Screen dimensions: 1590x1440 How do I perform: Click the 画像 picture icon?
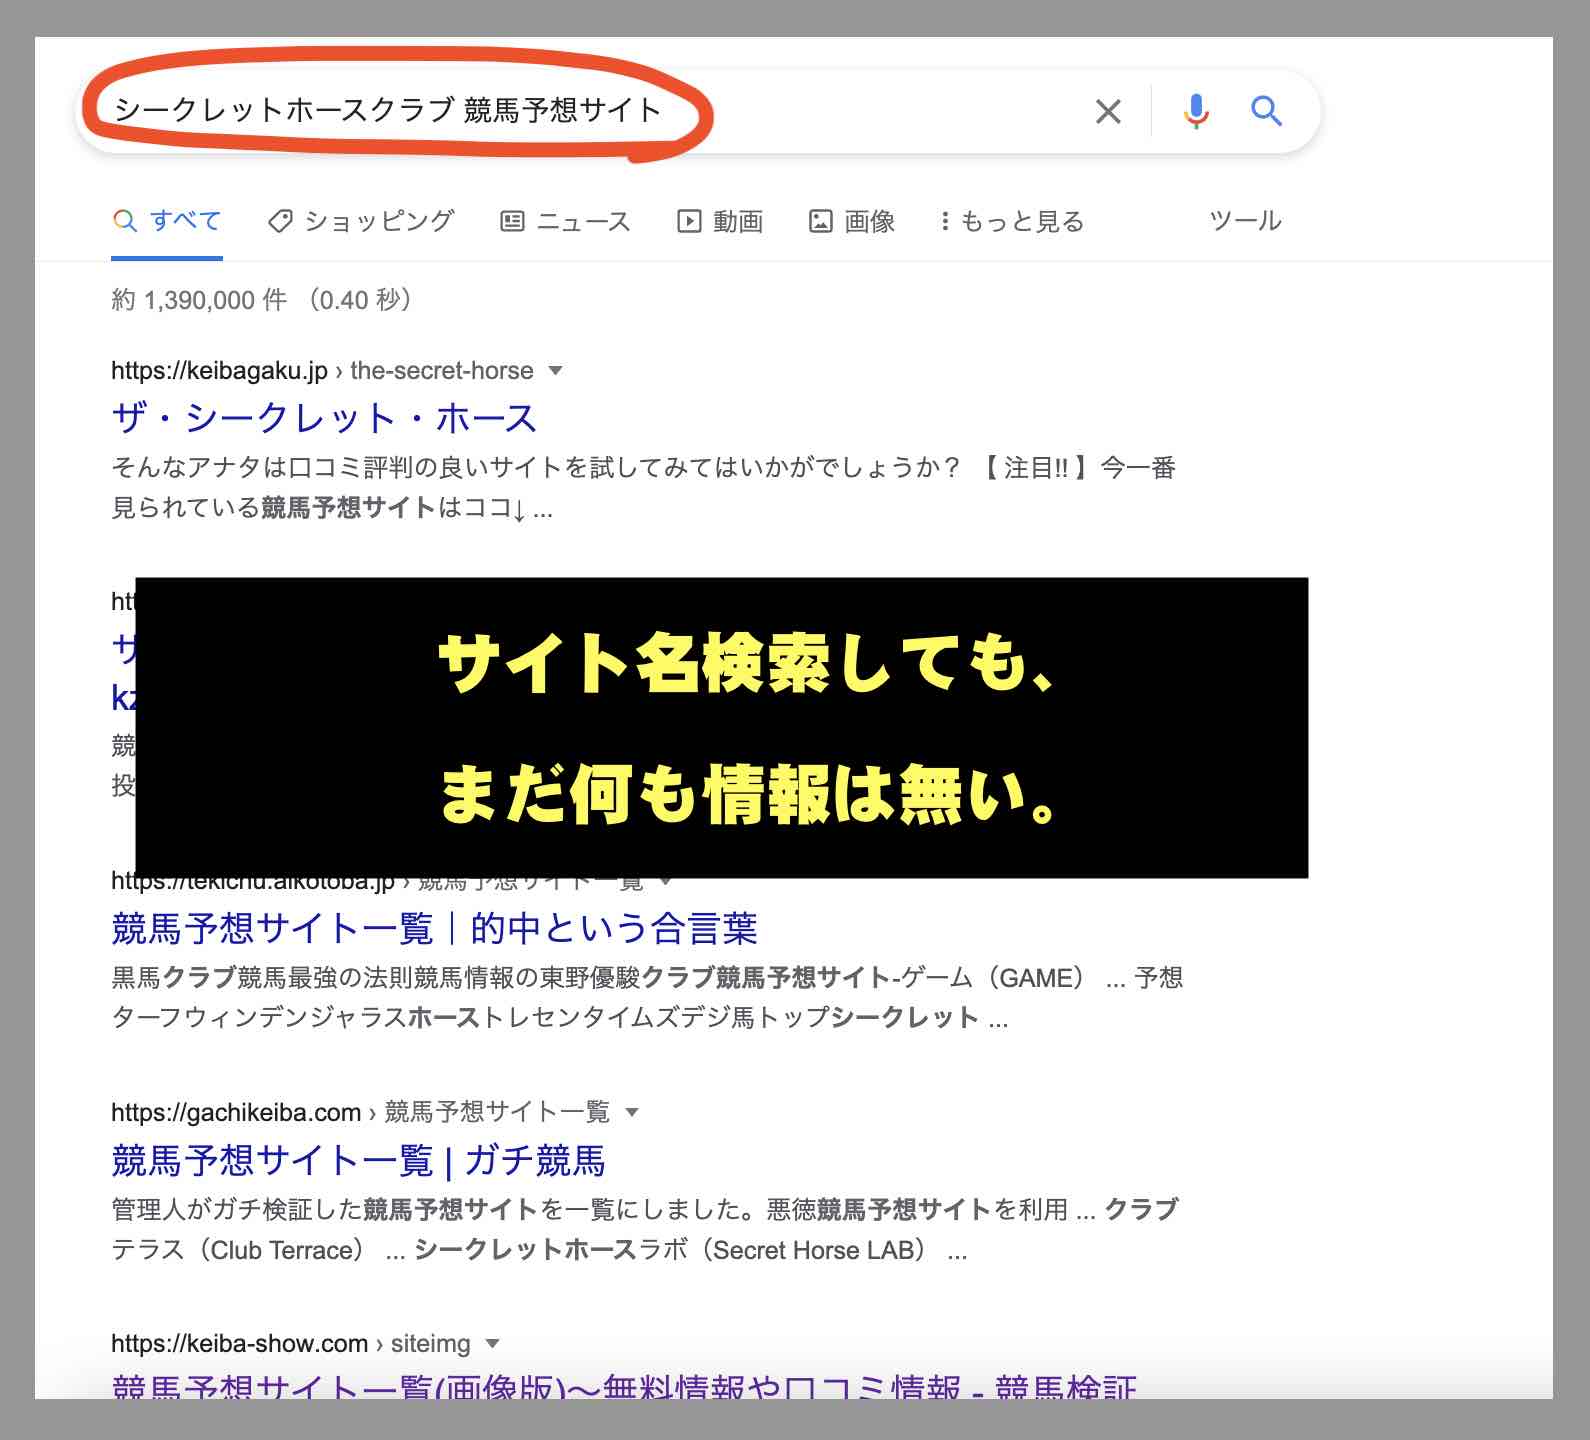coord(820,221)
